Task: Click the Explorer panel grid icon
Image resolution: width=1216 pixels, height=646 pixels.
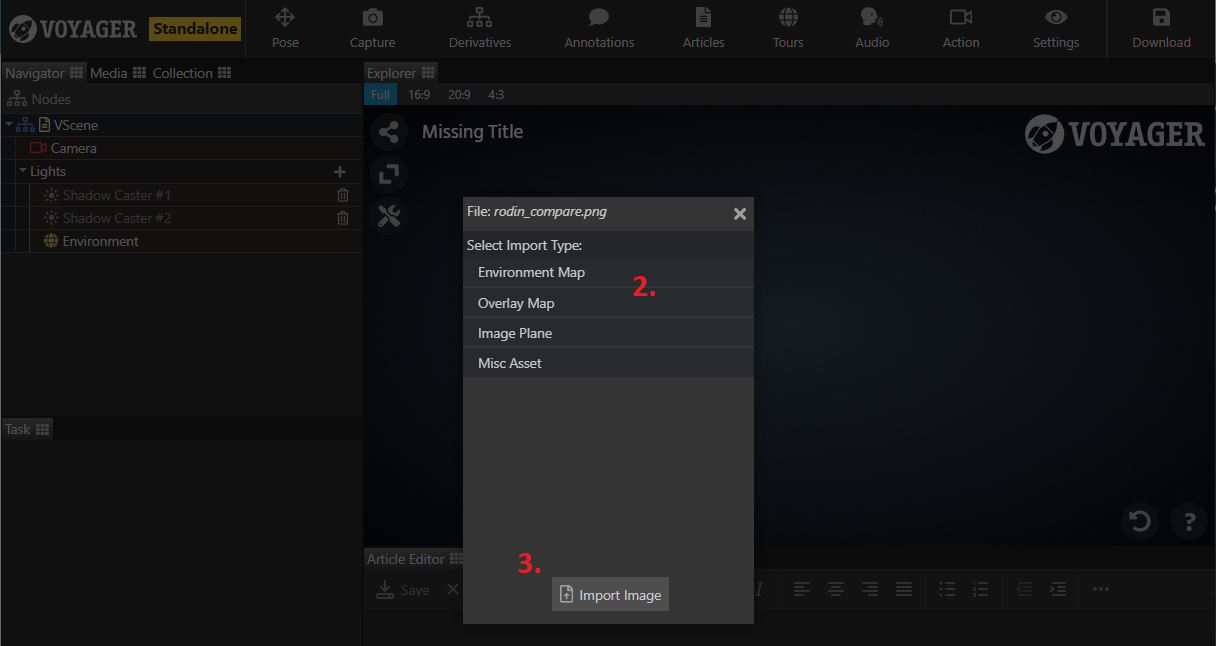Action: coord(429,73)
